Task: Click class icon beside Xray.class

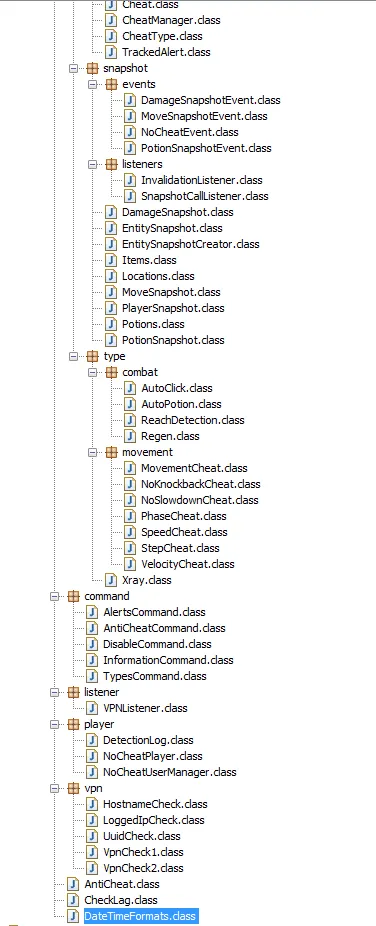Action: point(111,580)
